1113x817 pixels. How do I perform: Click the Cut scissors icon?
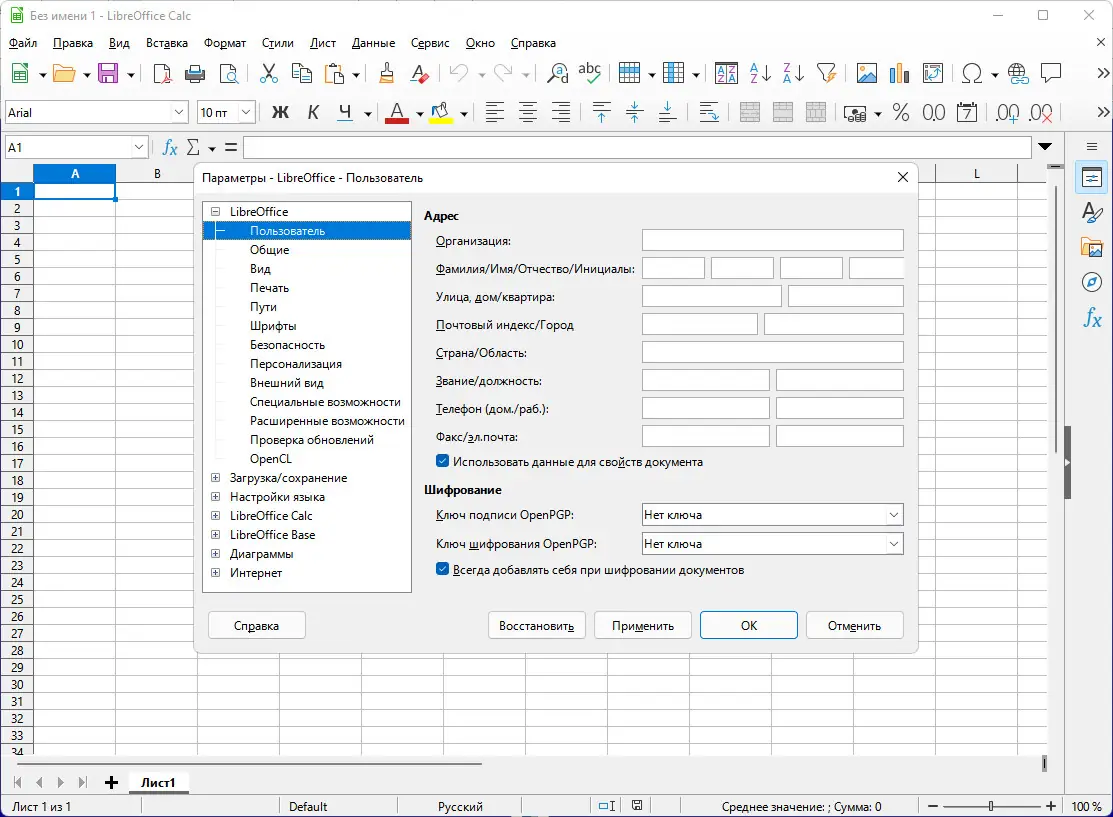(x=268, y=73)
